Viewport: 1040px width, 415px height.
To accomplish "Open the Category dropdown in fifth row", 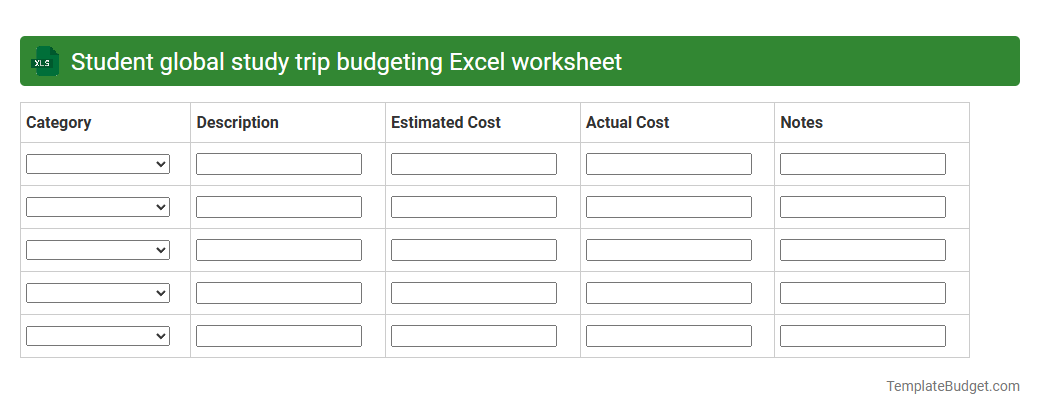I will tap(98, 336).
